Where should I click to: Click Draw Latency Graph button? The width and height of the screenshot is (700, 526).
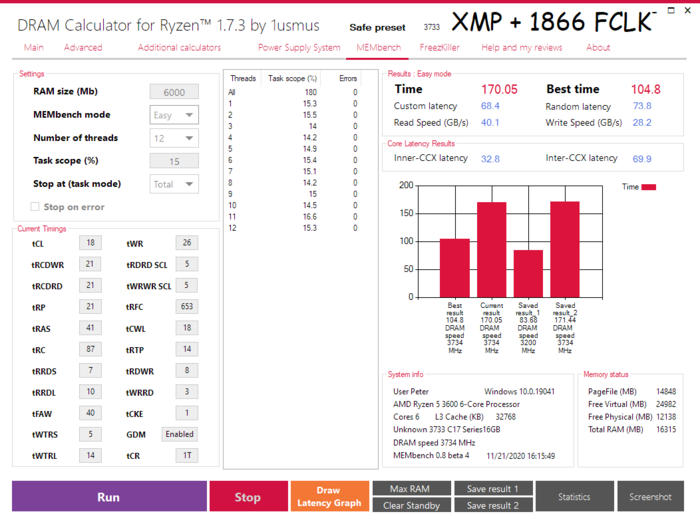(x=330, y=496)
